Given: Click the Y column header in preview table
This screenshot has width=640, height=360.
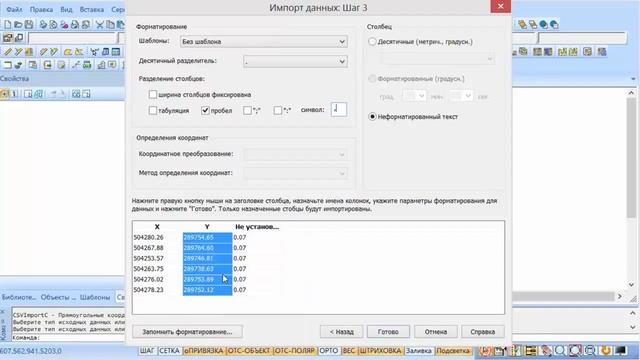Looking at the screenshot, I should pos(207,227).
